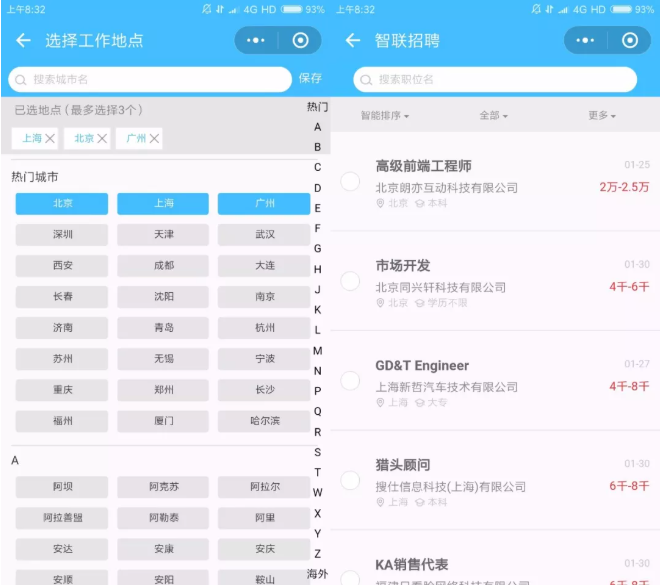Save the selected work locations with 保存
Viewport: 660px width, 586px height.
[x=310, y=78]
